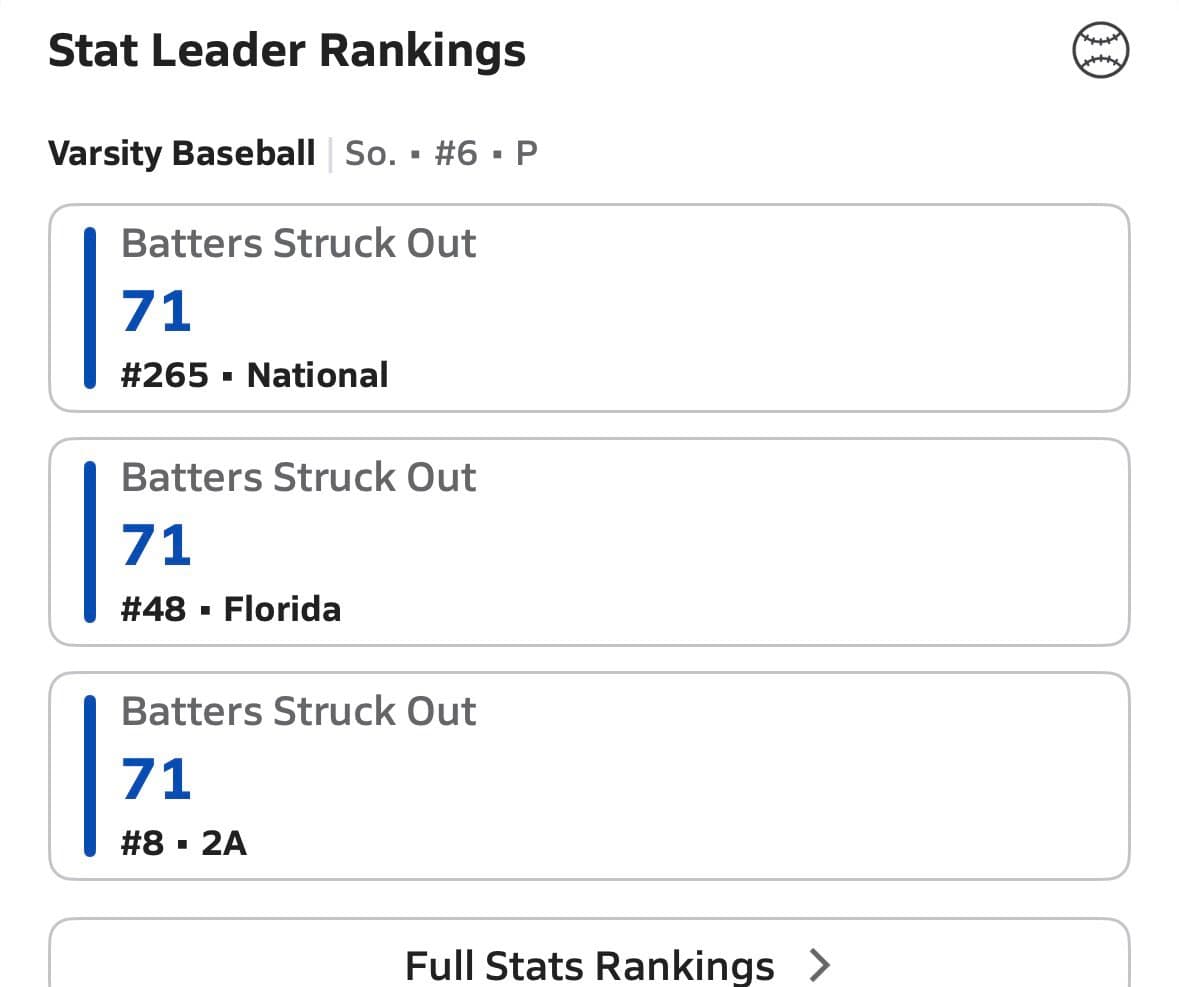Click the blue accent bar in 2A card
Screen dimensions: 1179x987
coord(90,776)
